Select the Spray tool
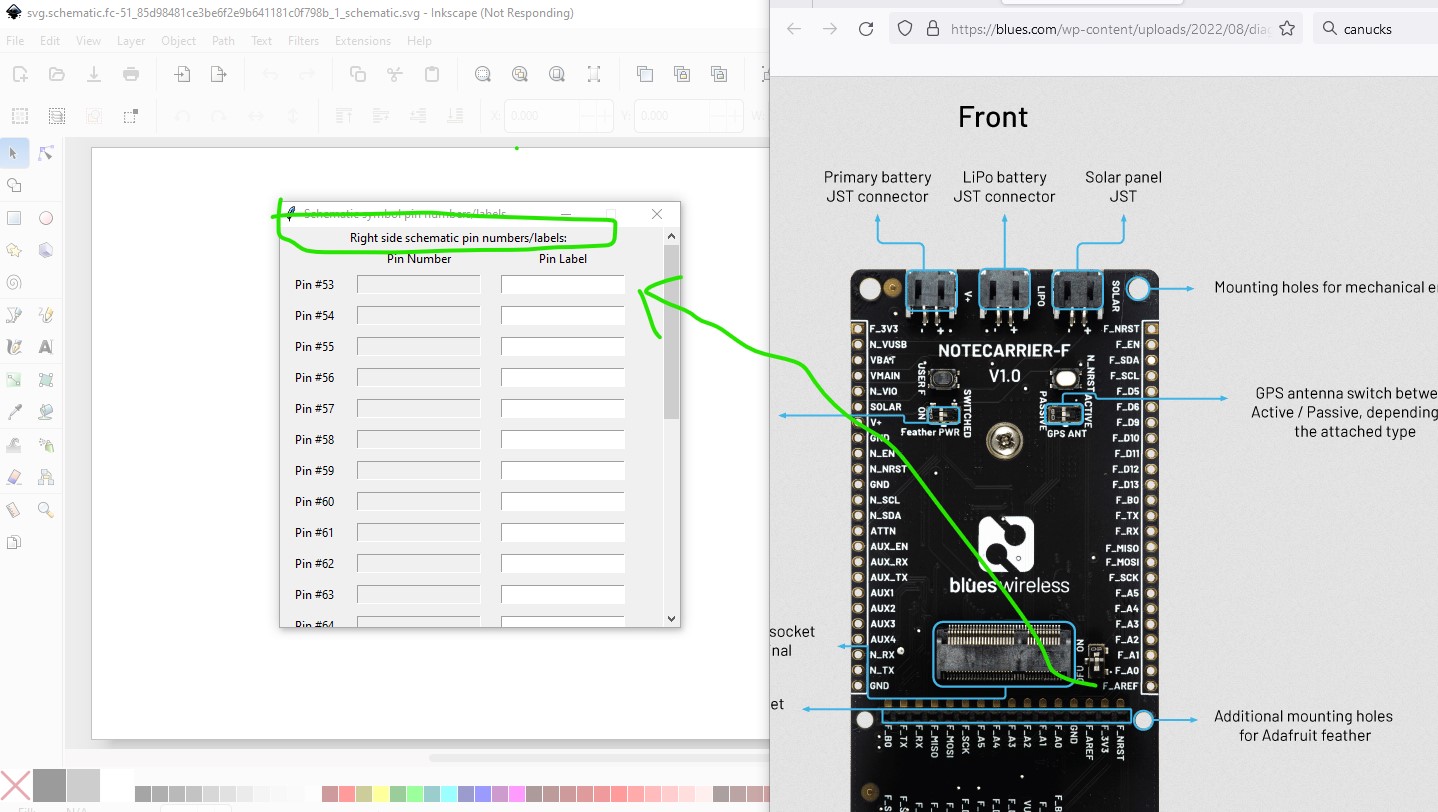This screenshot has height=812, width=1438. click(45, 445)
